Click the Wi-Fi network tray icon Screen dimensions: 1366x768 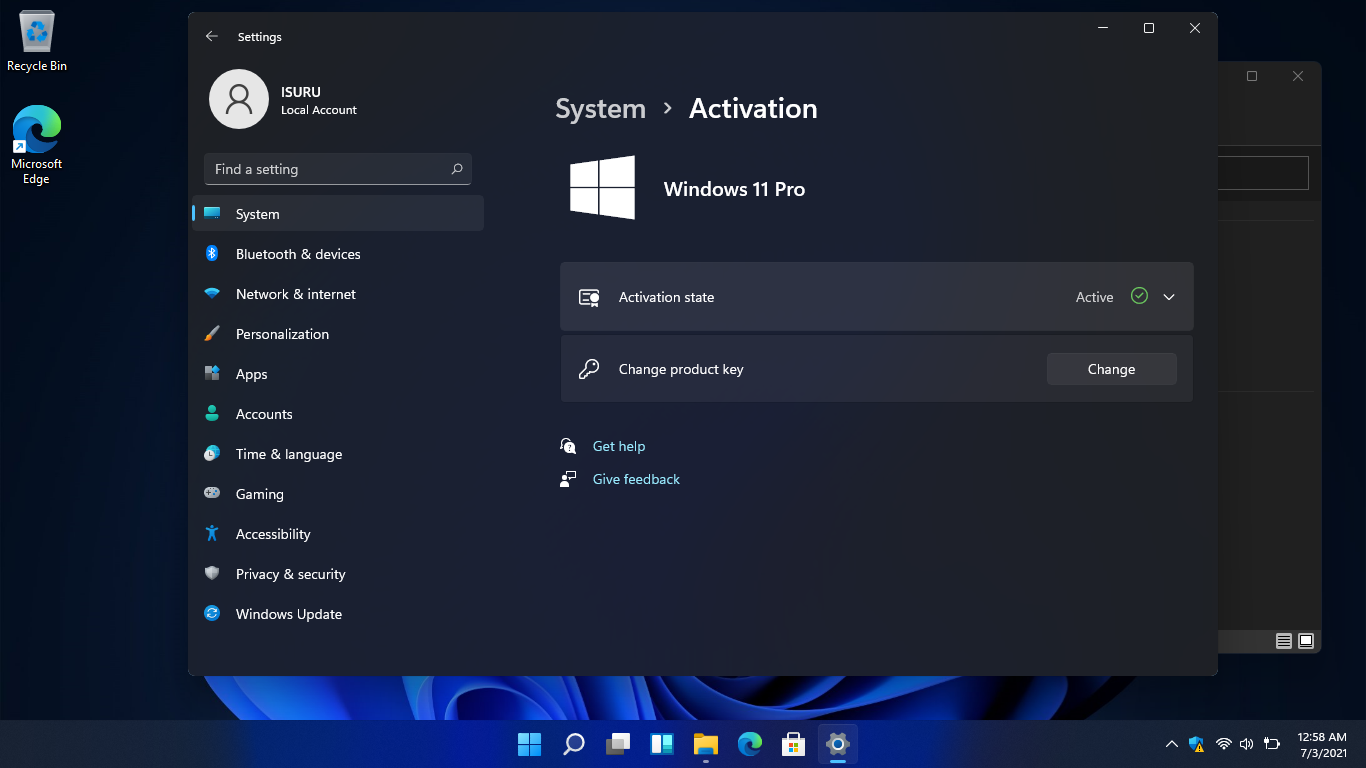[1223, 744]
